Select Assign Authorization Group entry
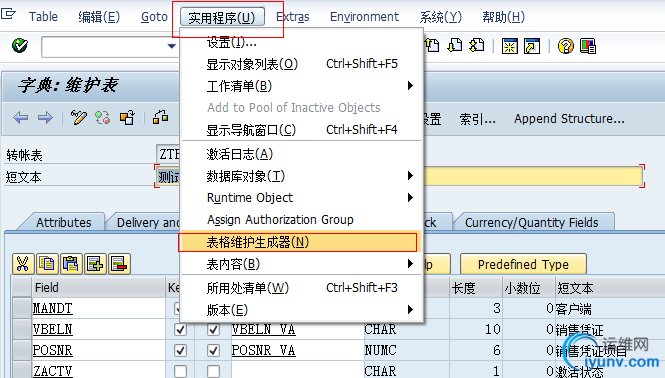Screen dimensions: 665x378 click(x=301, y=220)
